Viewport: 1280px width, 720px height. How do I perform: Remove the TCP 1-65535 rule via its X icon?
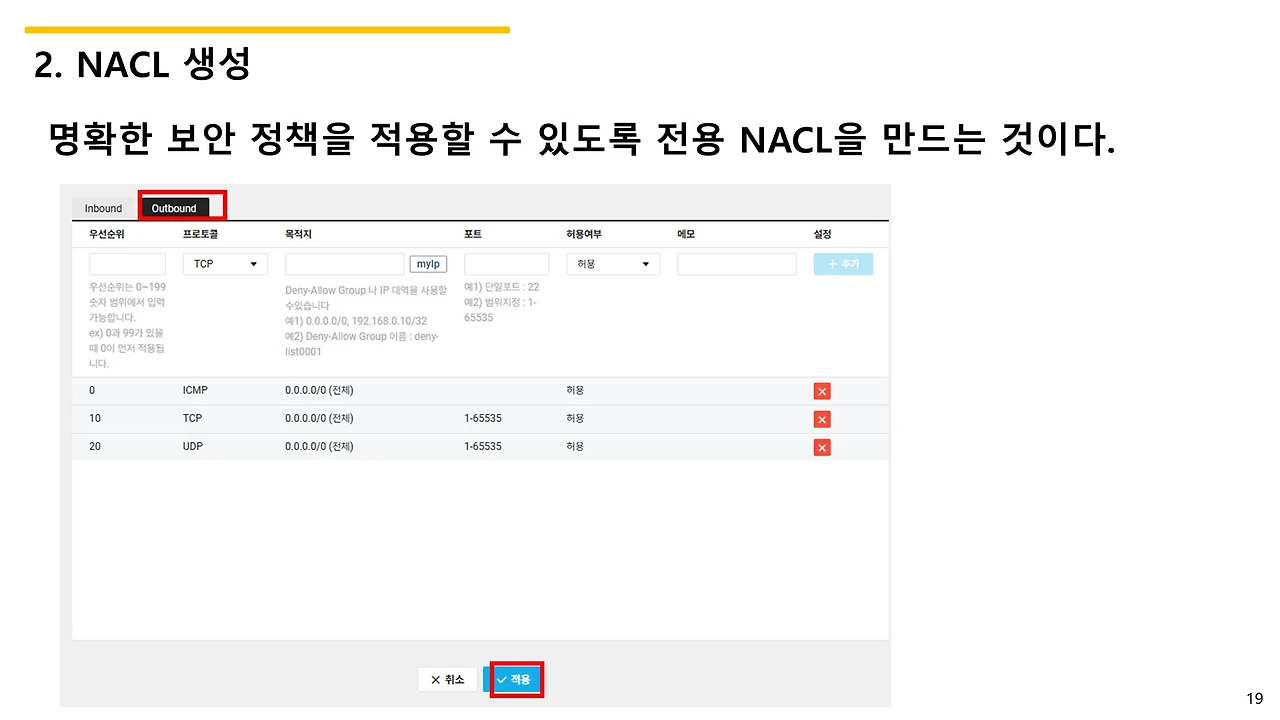(x=821, y=419)
